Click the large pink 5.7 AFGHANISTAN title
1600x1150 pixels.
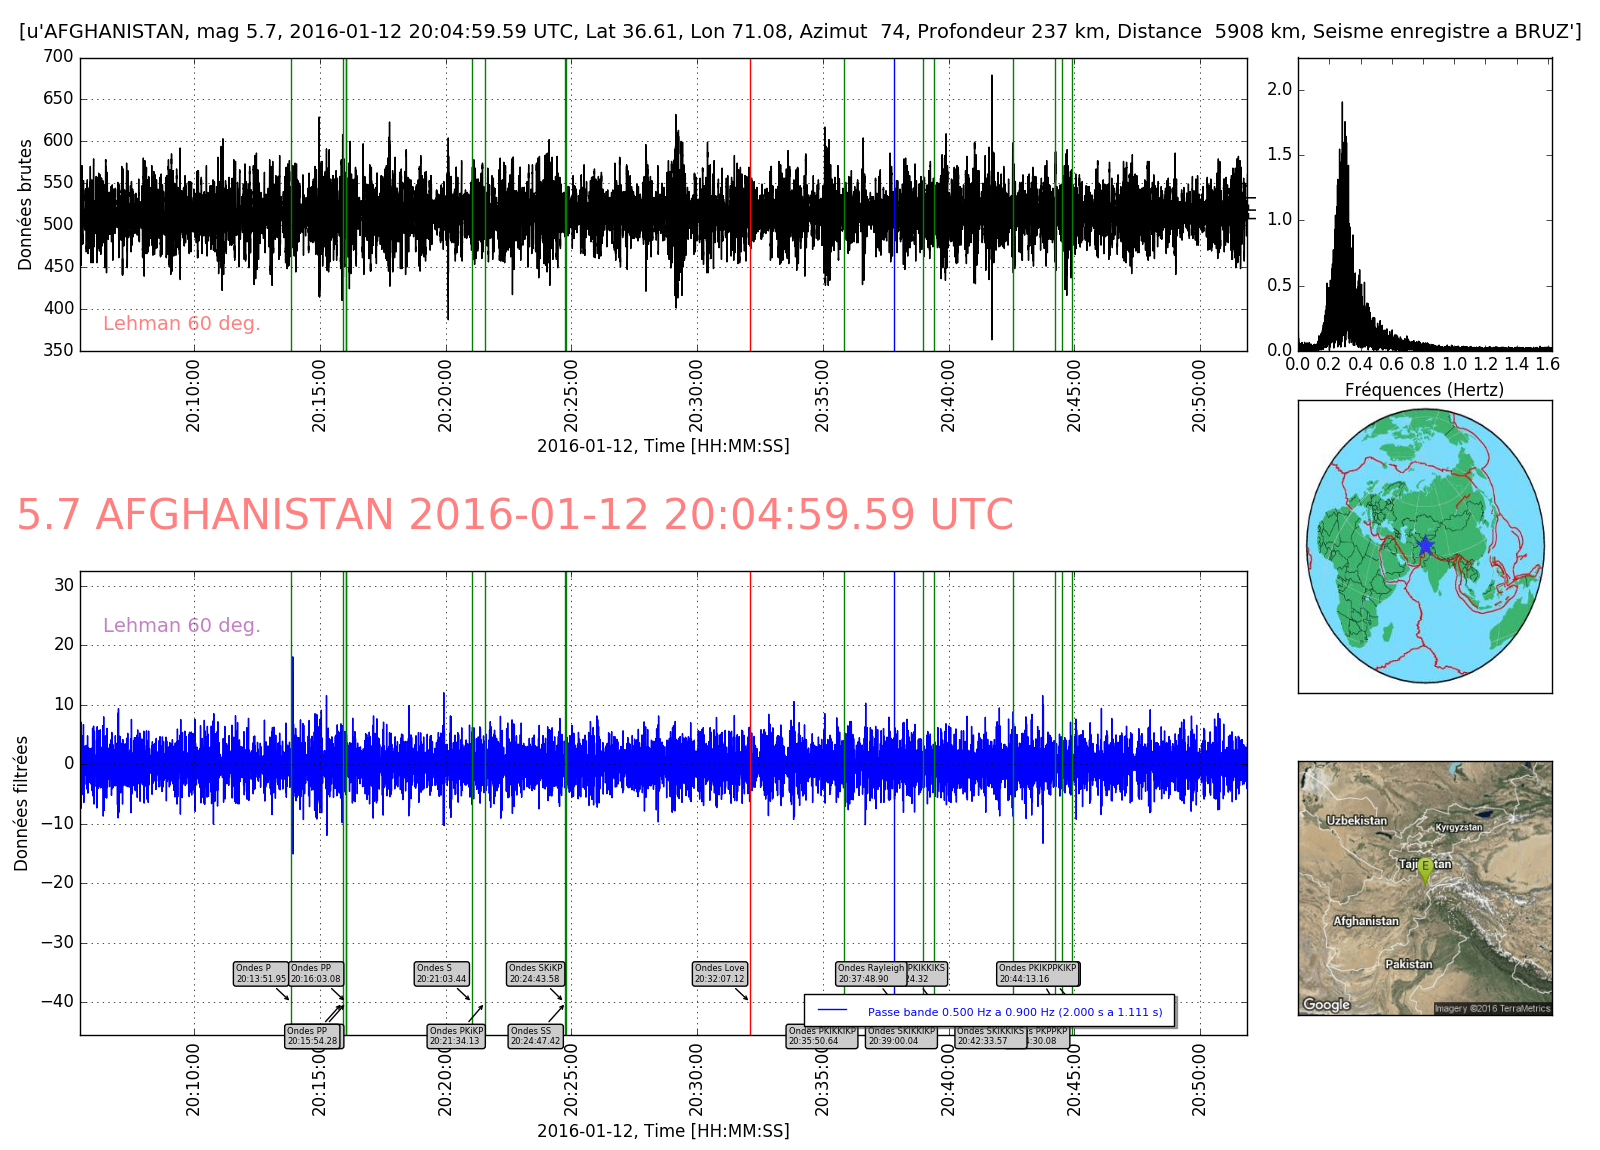tap(515, 515)
